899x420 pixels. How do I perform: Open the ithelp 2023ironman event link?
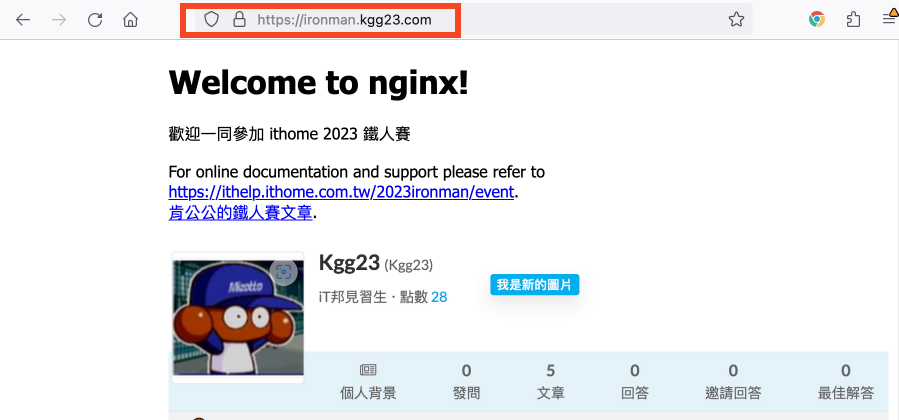(341, 191)
